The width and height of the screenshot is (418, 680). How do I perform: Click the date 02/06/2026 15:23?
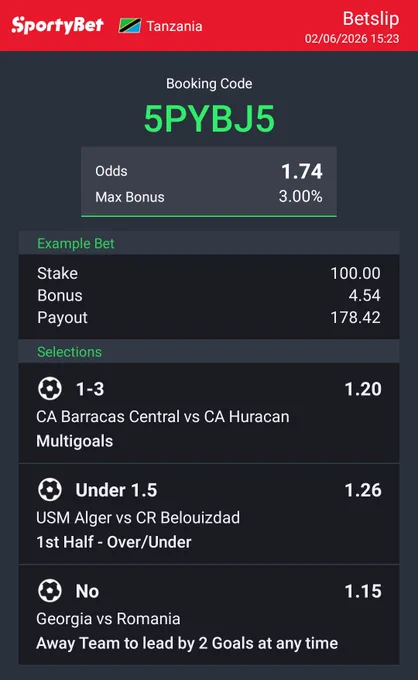(x=352, y=39)
